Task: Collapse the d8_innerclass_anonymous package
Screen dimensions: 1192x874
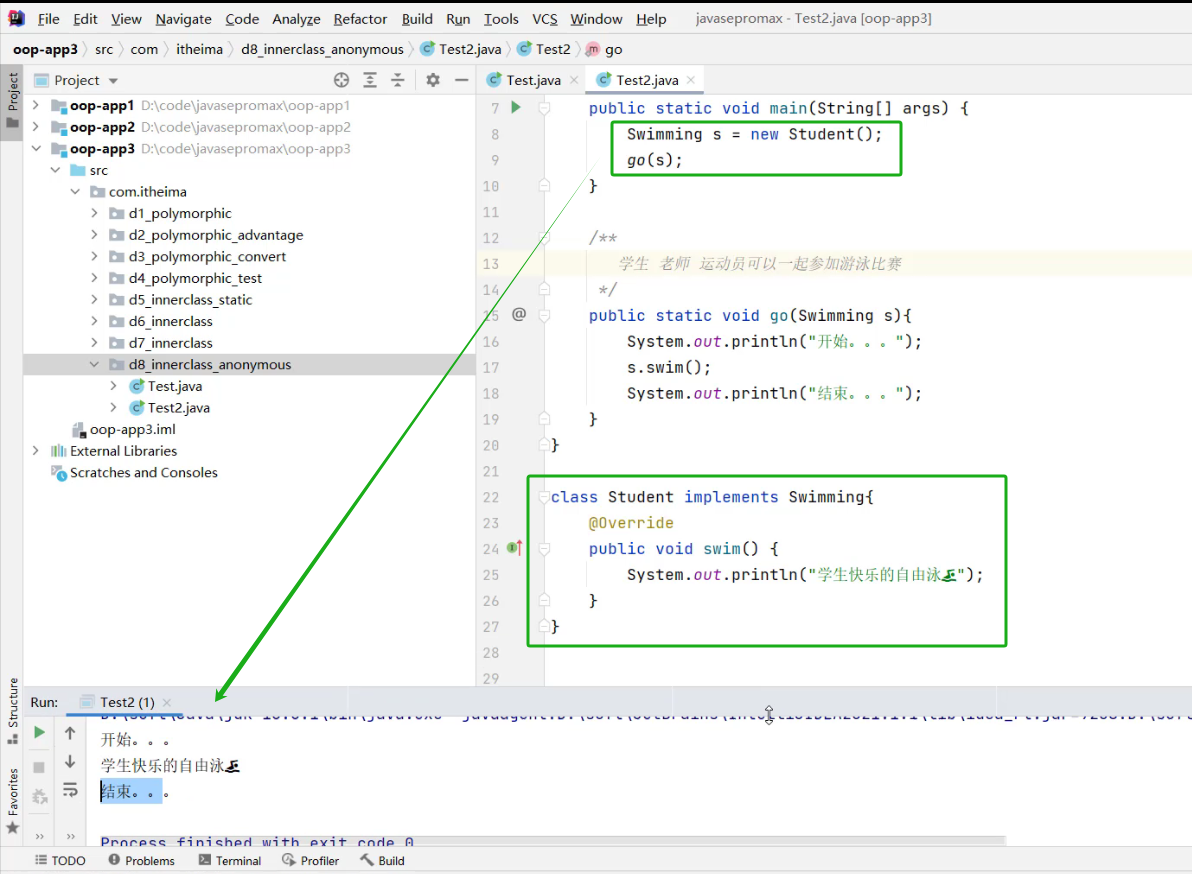Action: 94,364
